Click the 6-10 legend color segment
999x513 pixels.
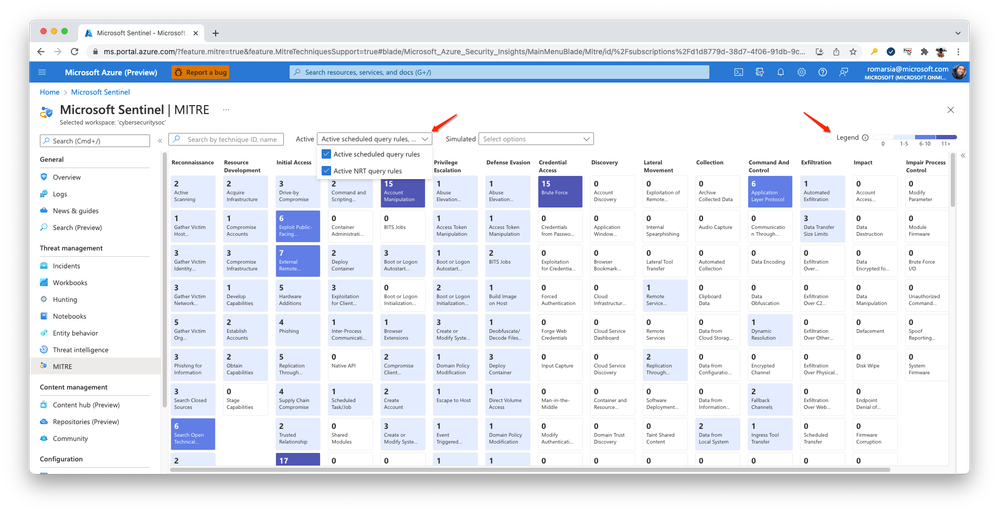(925, 137)
